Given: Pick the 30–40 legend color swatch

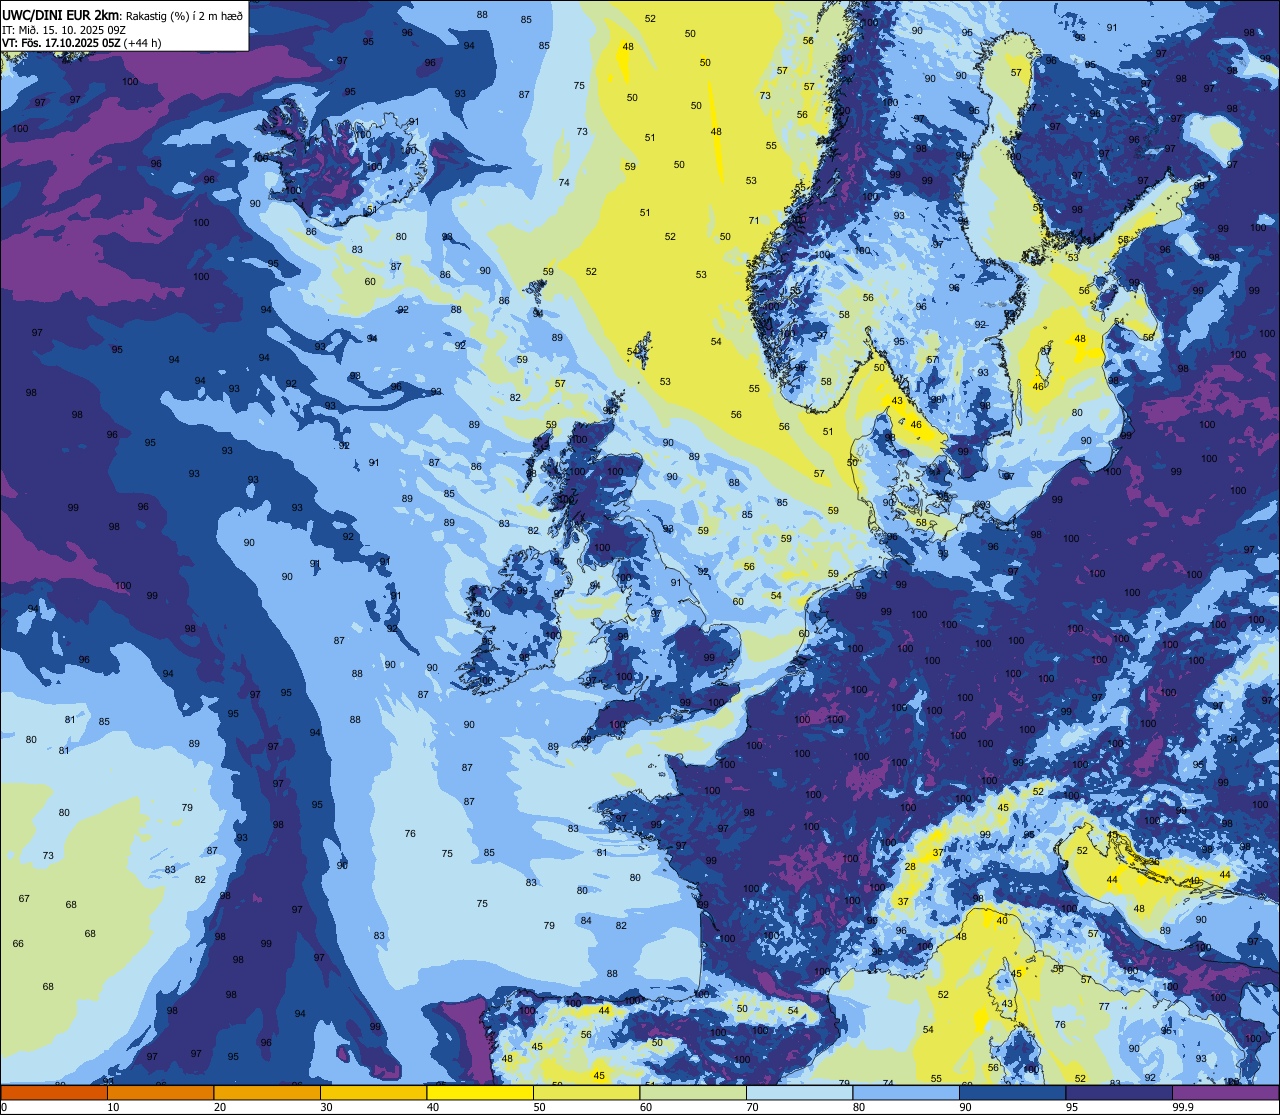Looking at the screenshot, I should tap(373, 1092).
